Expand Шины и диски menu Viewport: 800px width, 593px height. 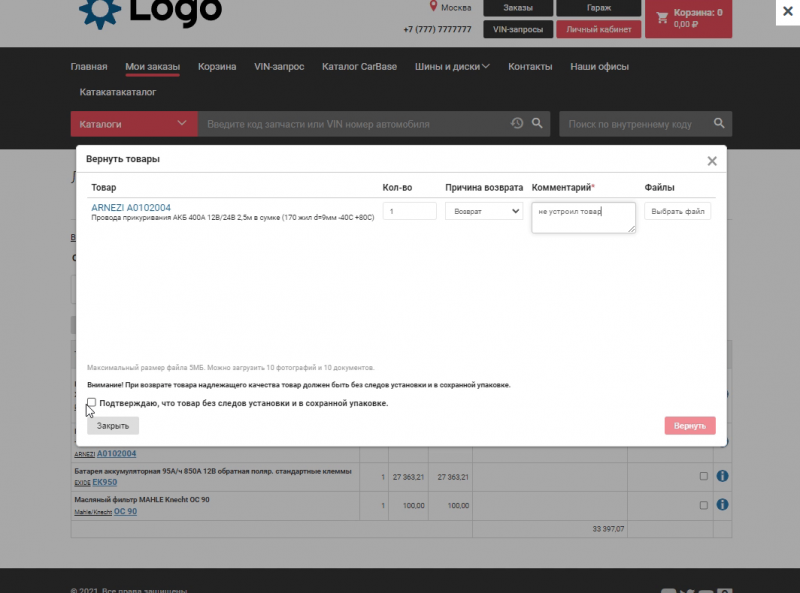tap(453, 67)
